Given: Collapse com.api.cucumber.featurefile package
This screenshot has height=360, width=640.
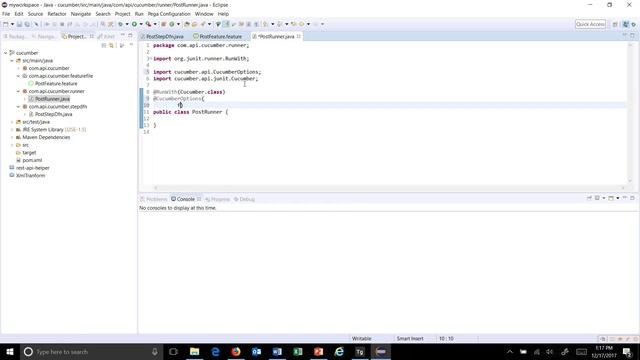Looking at the screenshot, I should [18, 76].
